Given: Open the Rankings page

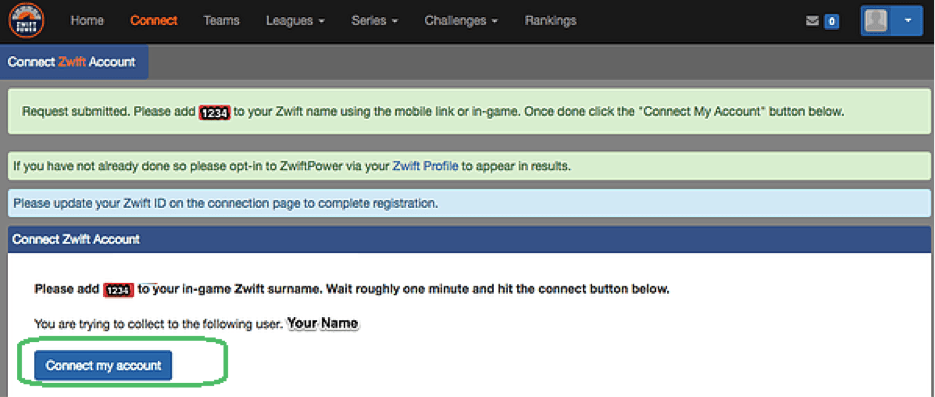Looking at the screenshot, I should click(550, 21).
